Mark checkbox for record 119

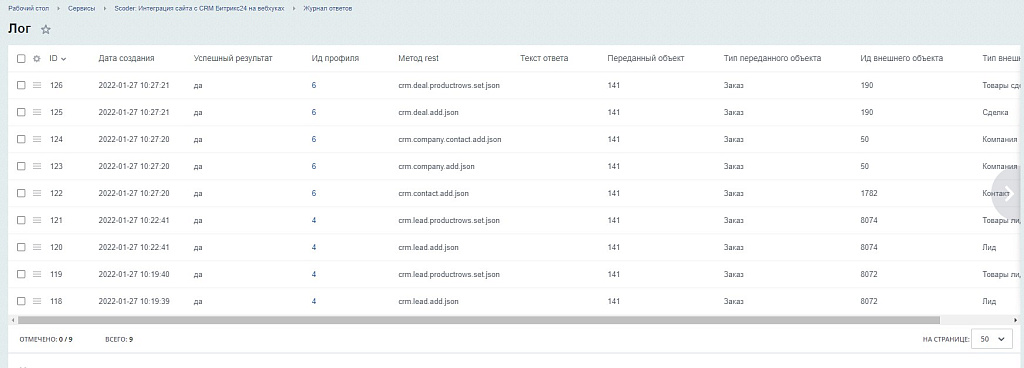click(21, 275)
